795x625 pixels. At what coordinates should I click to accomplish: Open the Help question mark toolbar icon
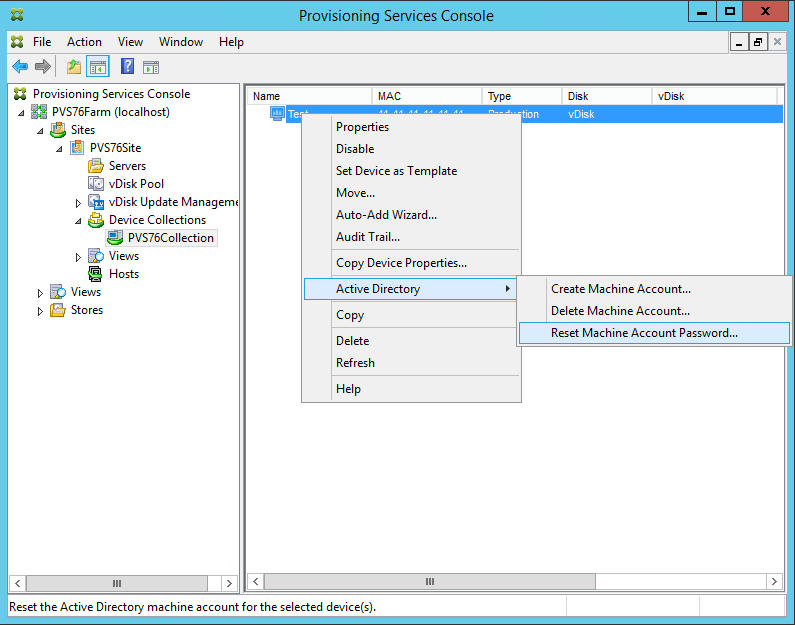[127, 66]
